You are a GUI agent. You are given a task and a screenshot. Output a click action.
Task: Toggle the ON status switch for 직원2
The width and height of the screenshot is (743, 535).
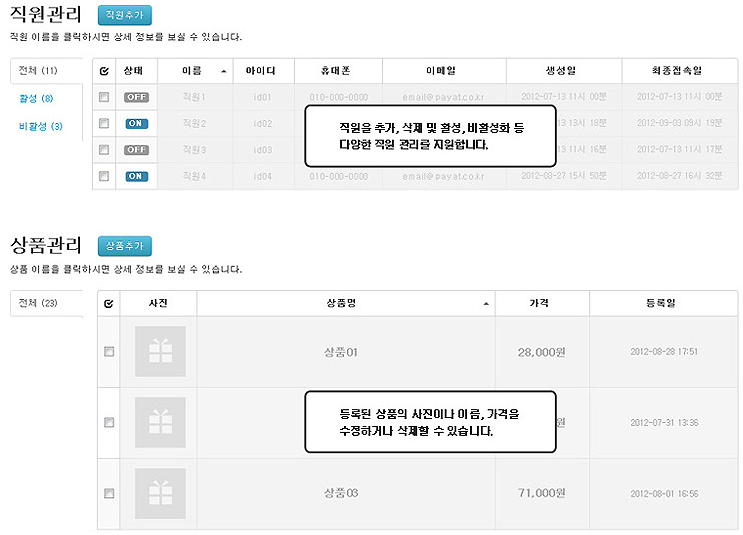(x=136, y=123)
